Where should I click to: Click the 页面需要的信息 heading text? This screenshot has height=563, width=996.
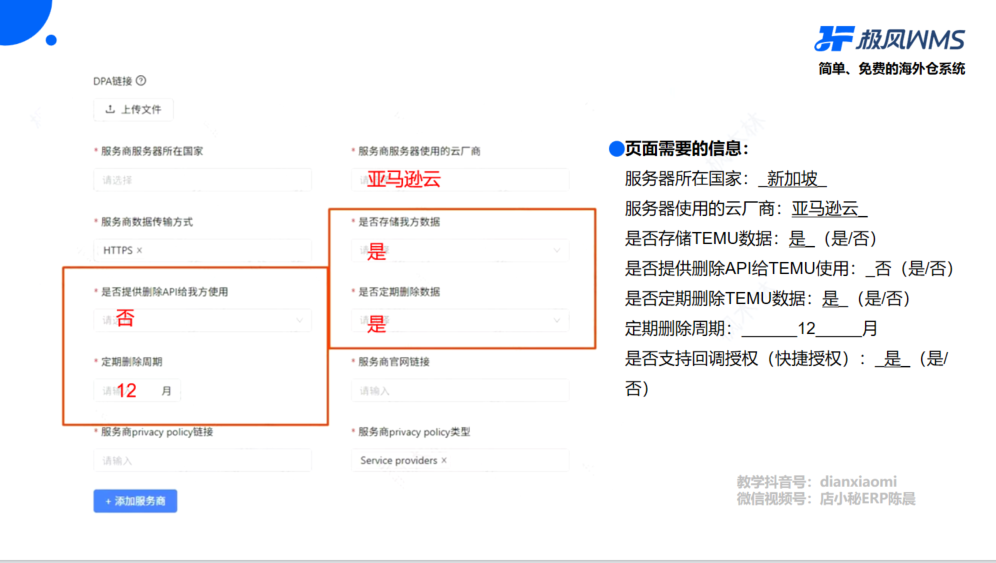[686, 149]
